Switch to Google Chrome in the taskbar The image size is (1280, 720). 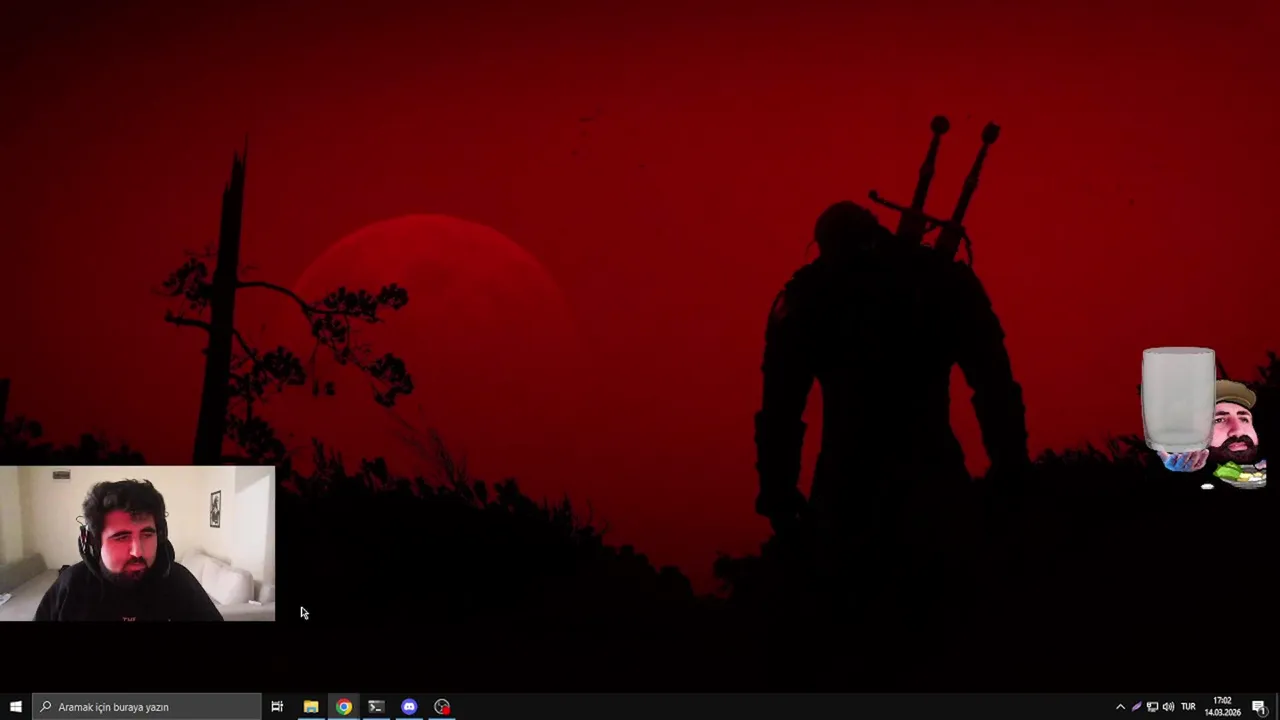click(344, 707)
